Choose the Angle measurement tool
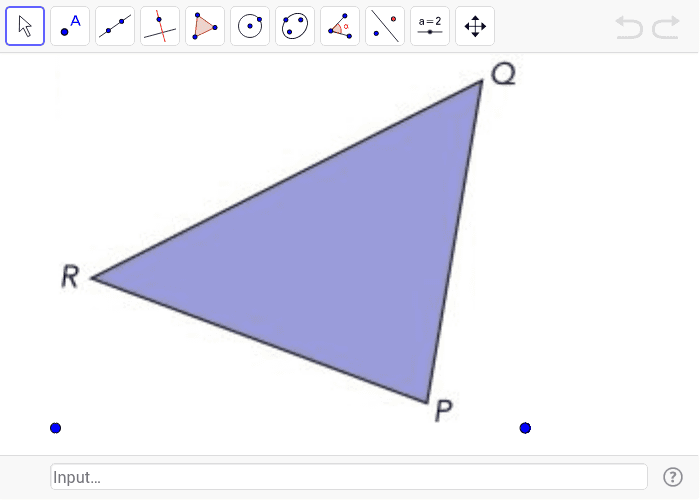Viewport: 700px width, 500px height. tap(340, 26)
